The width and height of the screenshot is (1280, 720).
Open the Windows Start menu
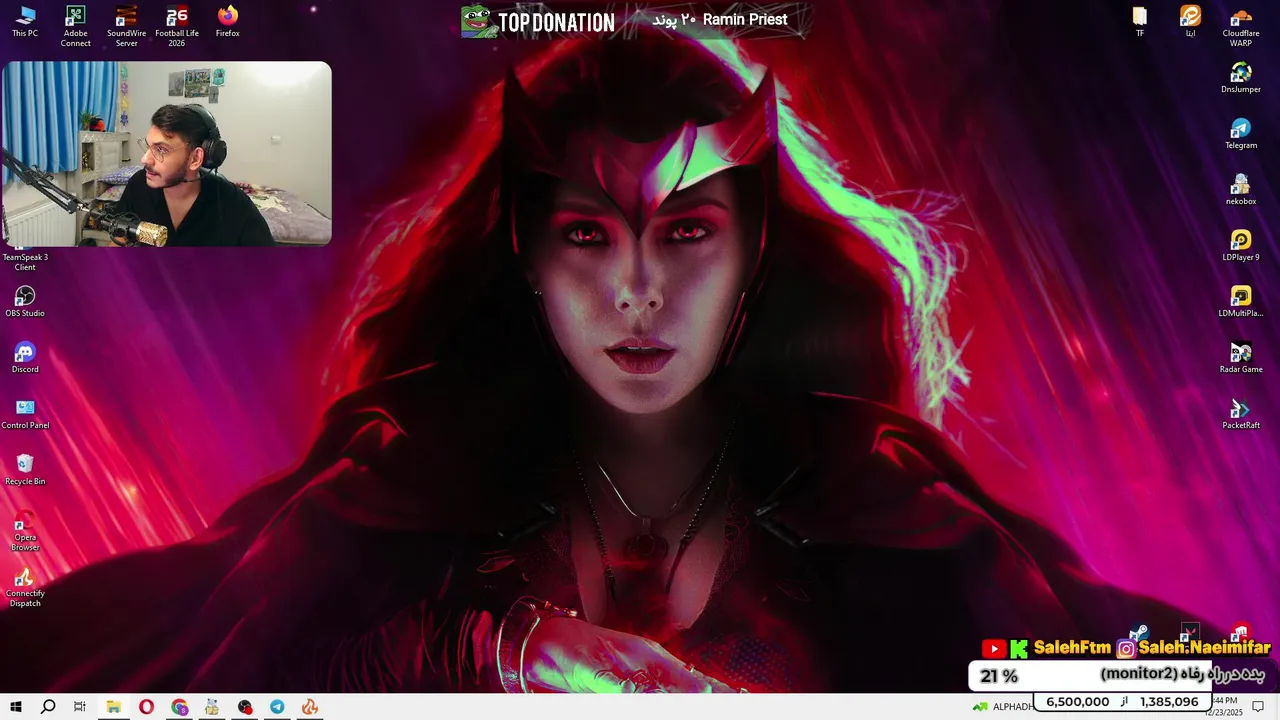pyautogui.click(x=16, y=707)
